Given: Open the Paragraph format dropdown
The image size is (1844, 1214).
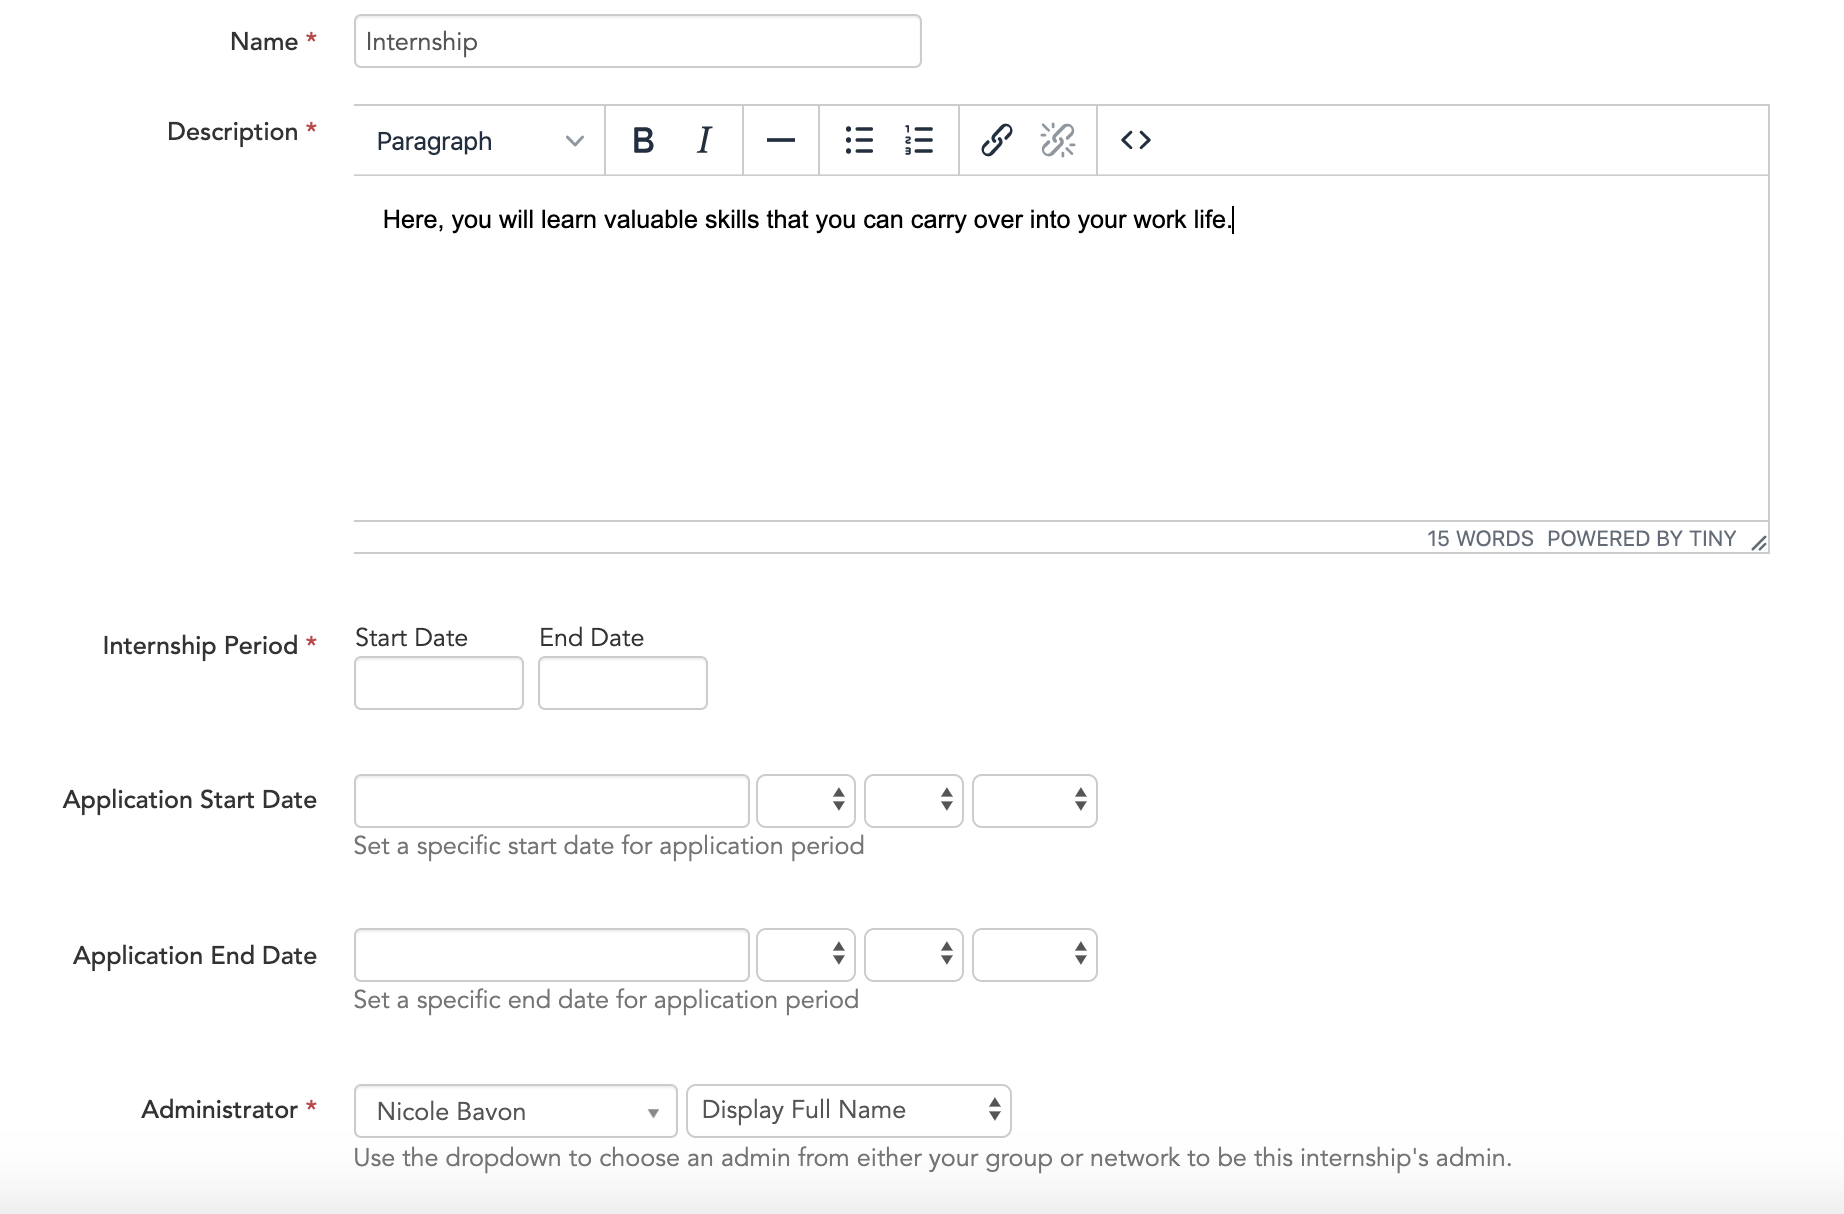Looking at the screenshot, I should (480, 141).
